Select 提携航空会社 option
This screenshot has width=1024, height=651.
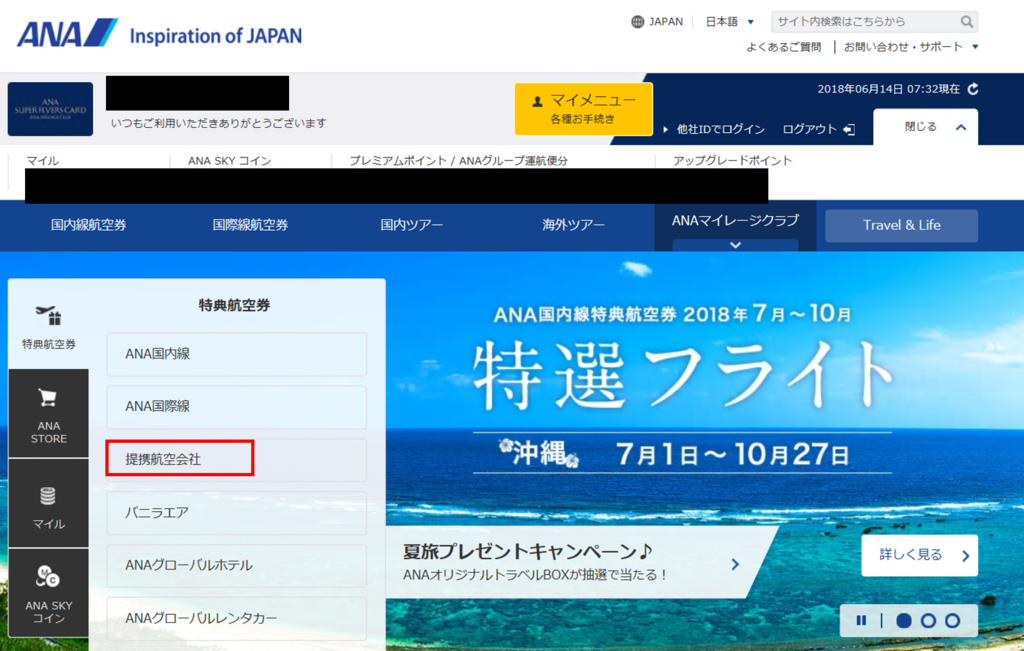(236, 460)
